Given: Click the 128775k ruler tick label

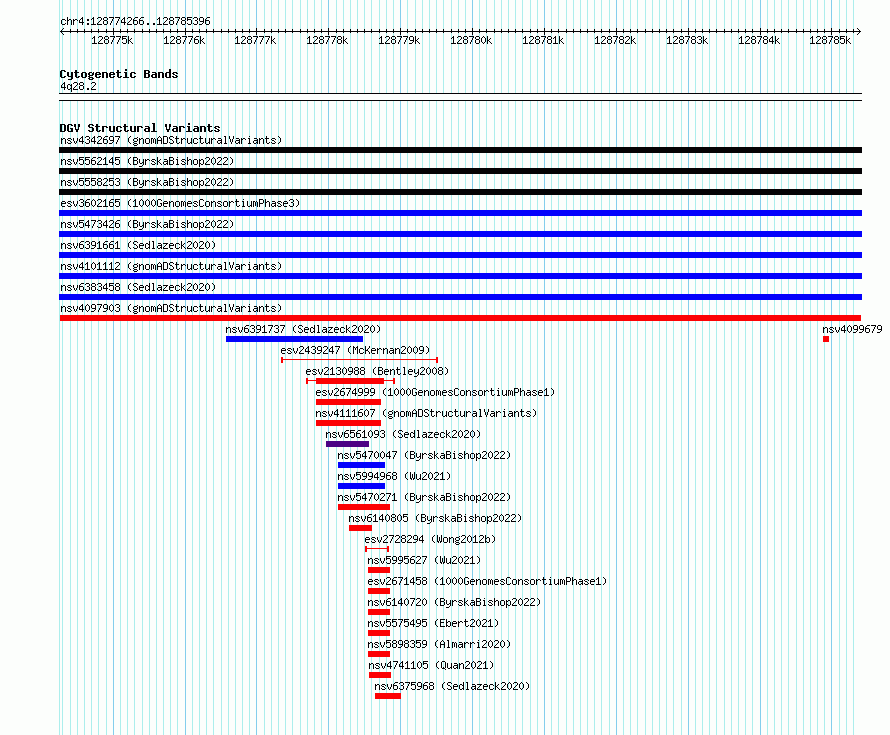Looking at the screenshot, I should pos(112,40).
